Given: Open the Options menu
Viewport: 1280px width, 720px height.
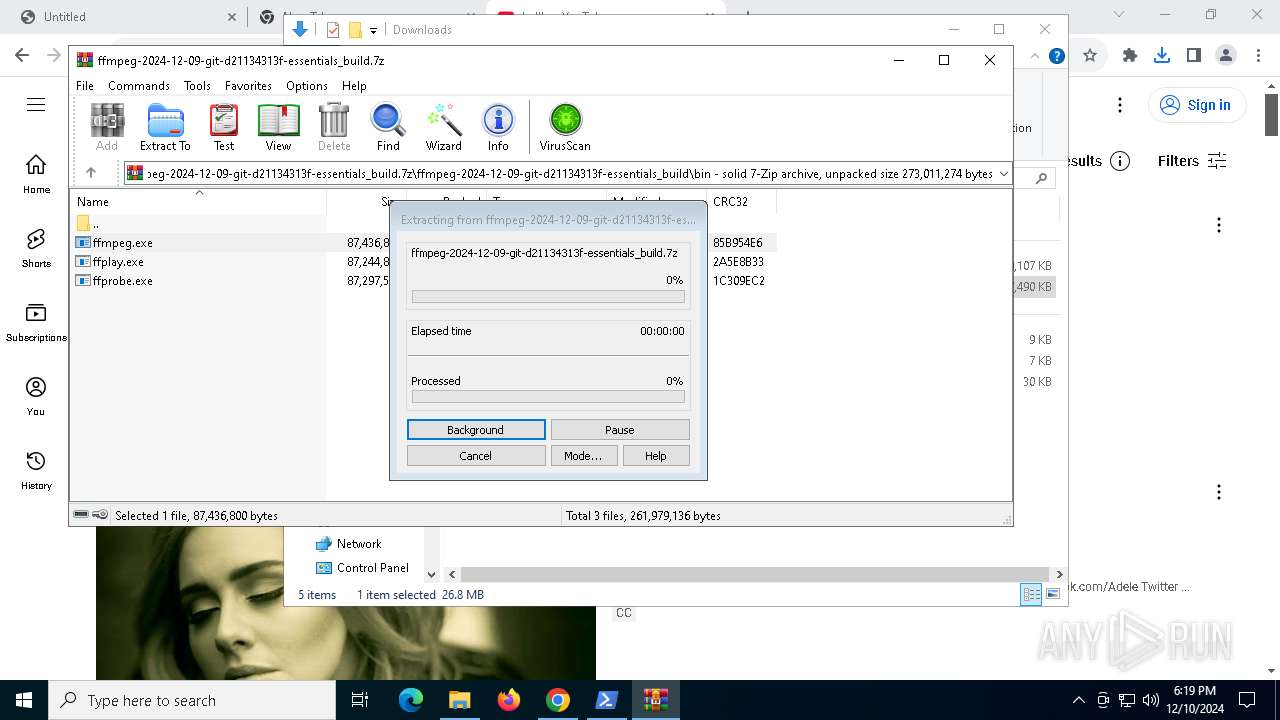Looking at the screenshot, I should (307, 86).
